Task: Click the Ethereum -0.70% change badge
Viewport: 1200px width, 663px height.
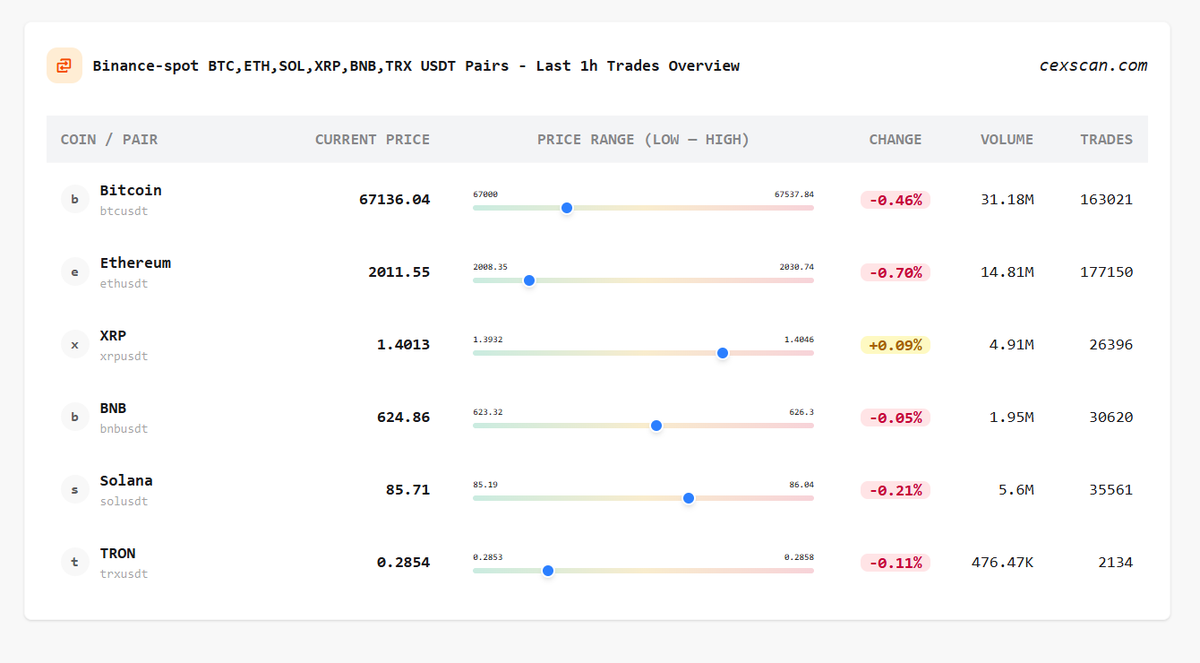Action: tap(896, 272)
